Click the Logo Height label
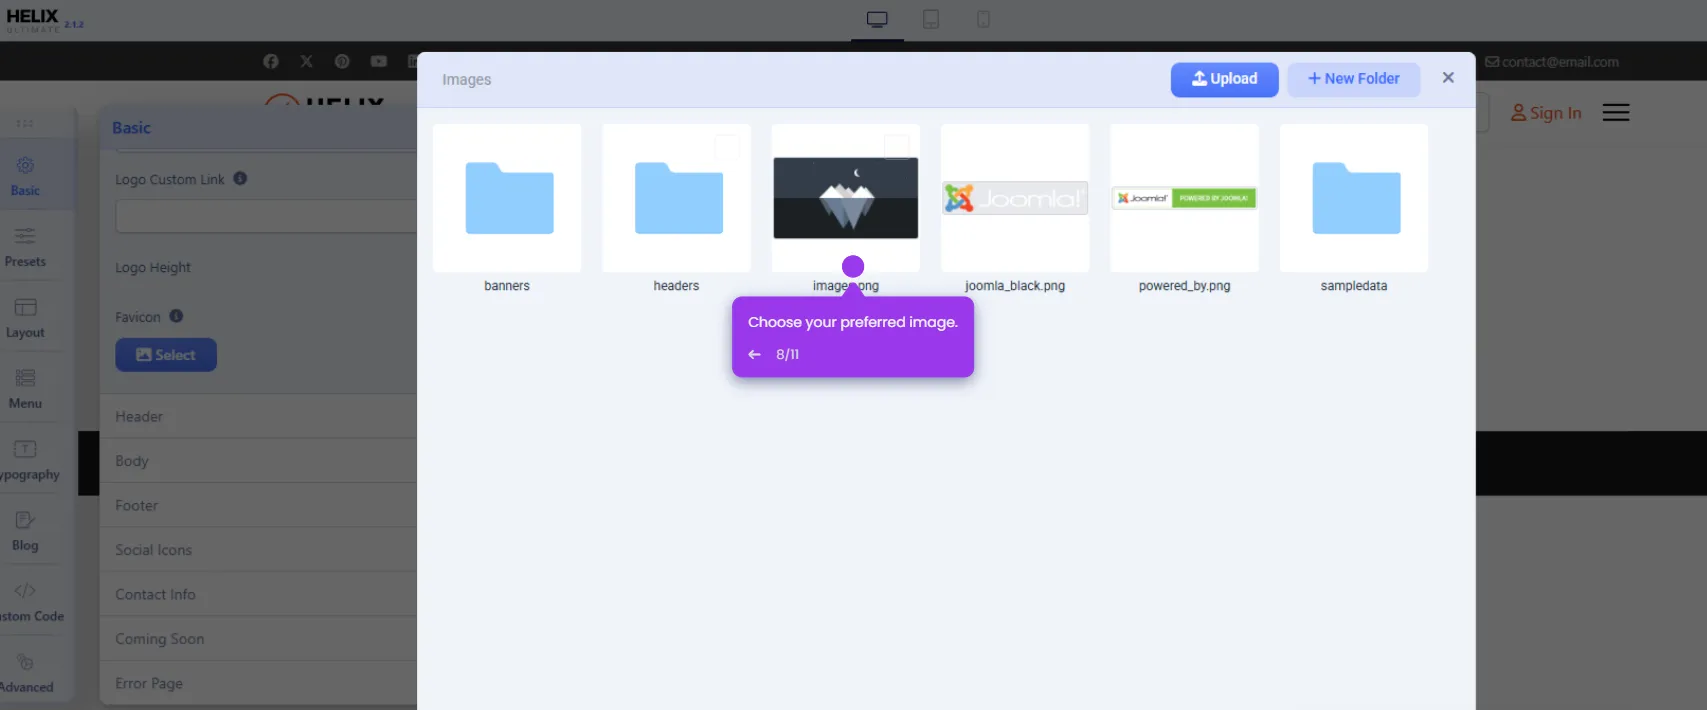The height and width of the screenshot is (710, 1707). 153,267
